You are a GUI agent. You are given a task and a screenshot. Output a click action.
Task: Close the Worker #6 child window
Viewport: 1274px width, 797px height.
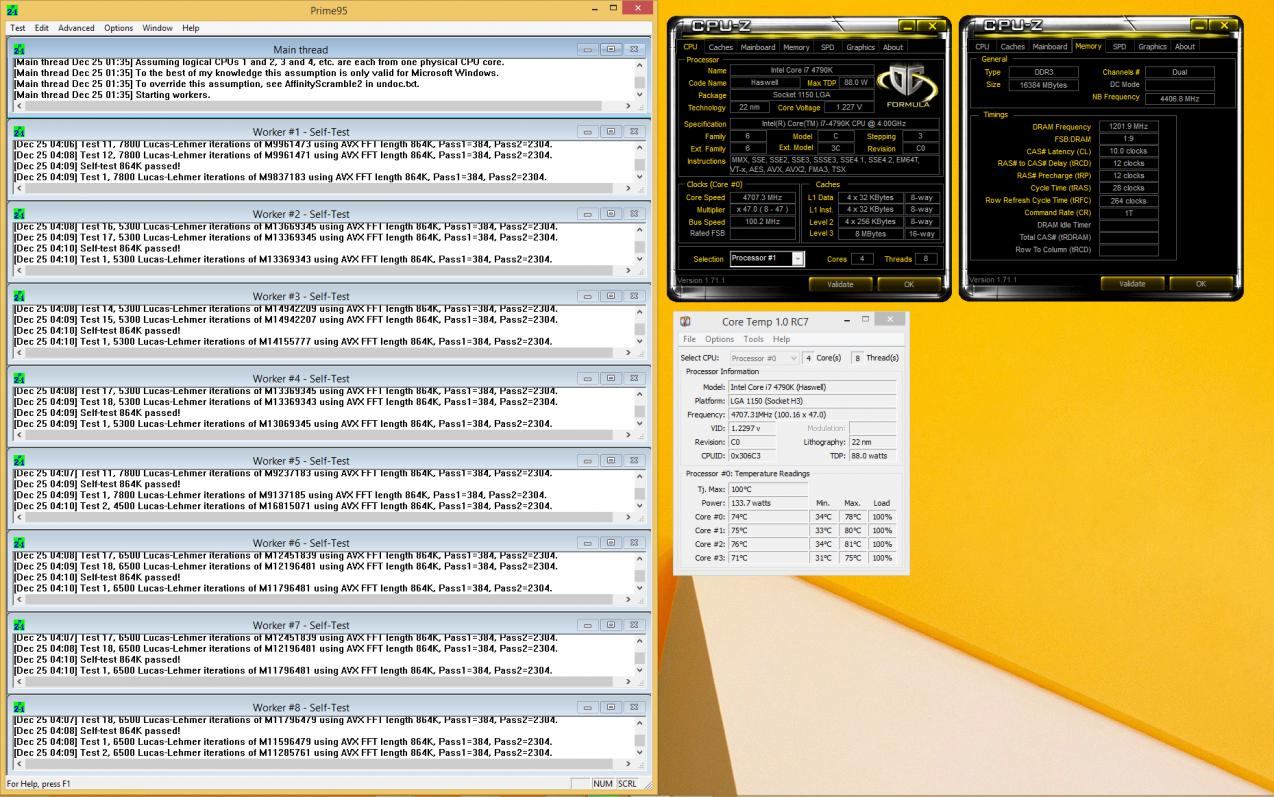(x=634, y=543)
